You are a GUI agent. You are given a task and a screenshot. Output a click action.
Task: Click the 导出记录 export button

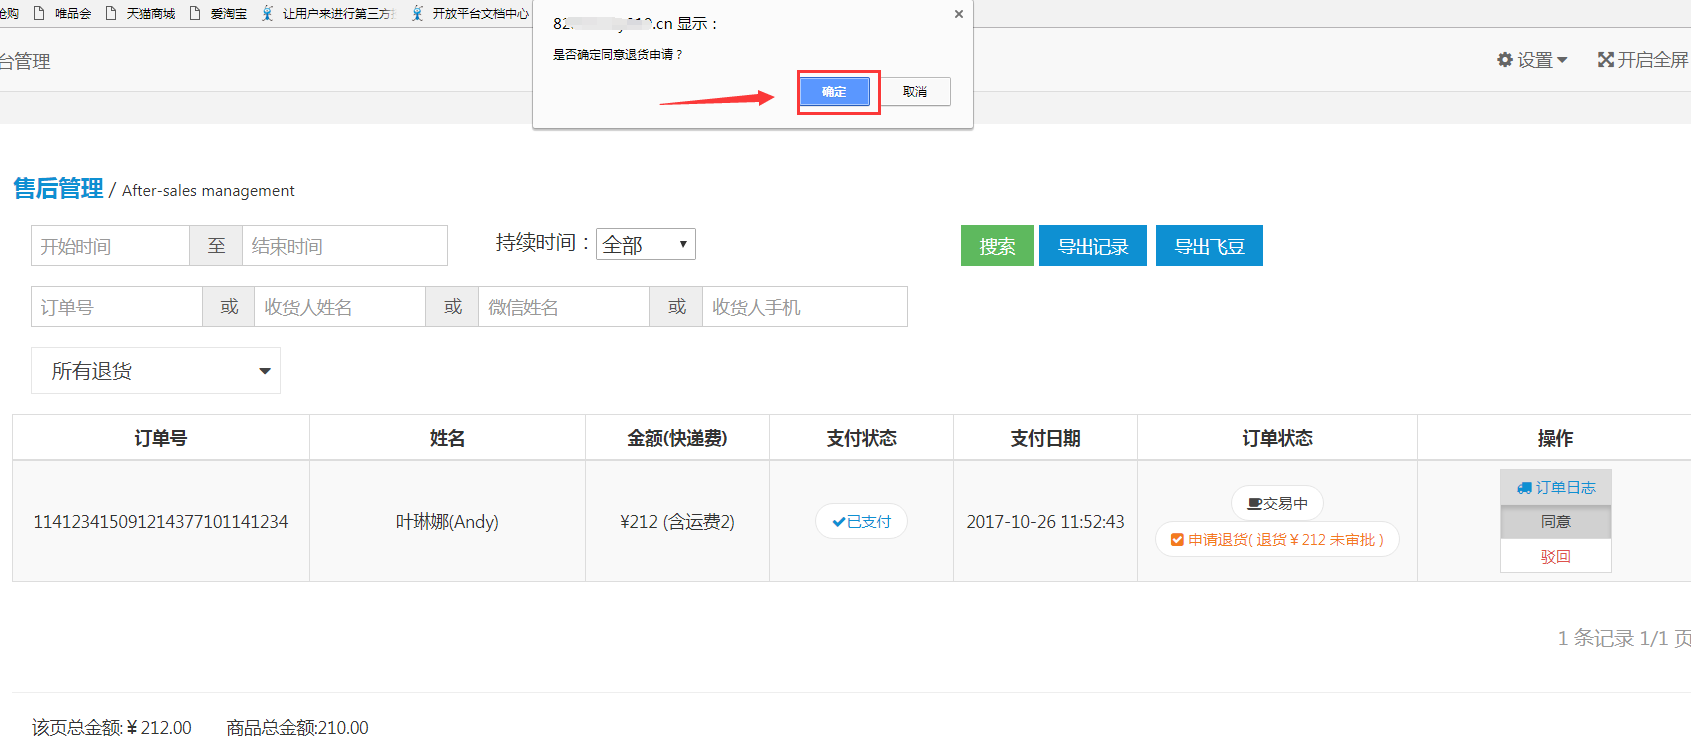pos(1093,246)
